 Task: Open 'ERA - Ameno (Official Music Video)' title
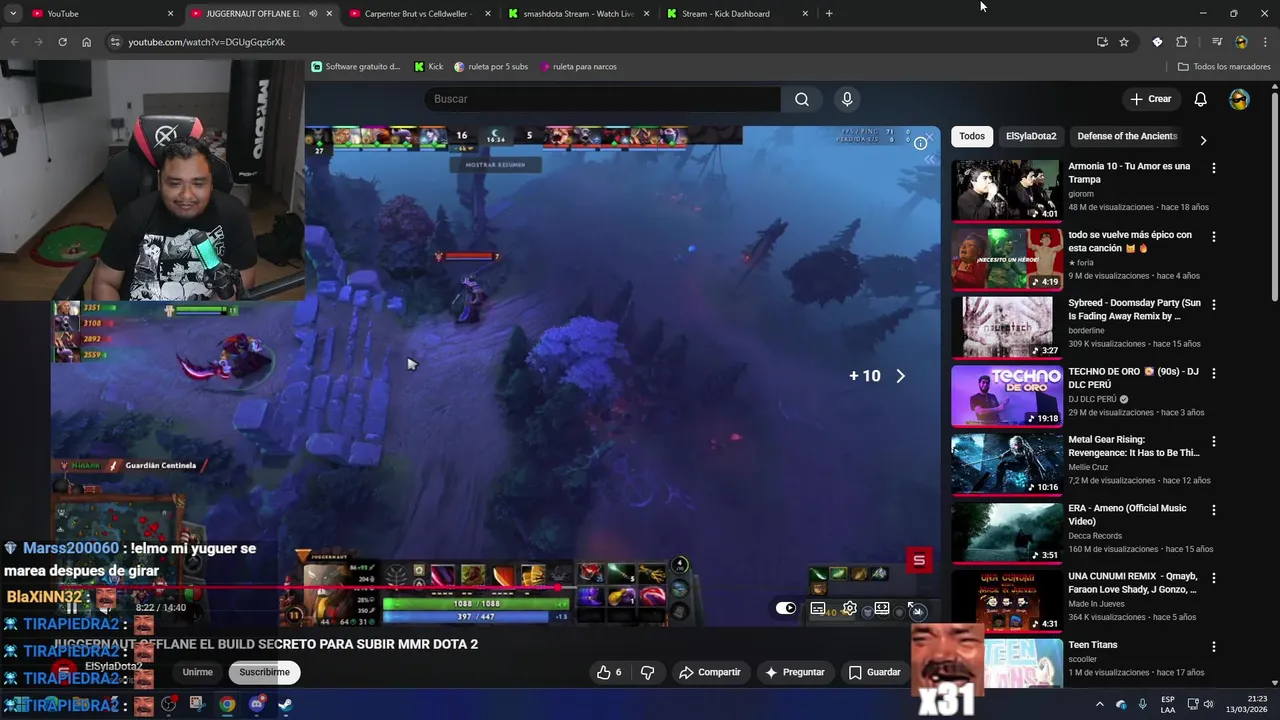pyautogui.click(x=1127, y=514)
